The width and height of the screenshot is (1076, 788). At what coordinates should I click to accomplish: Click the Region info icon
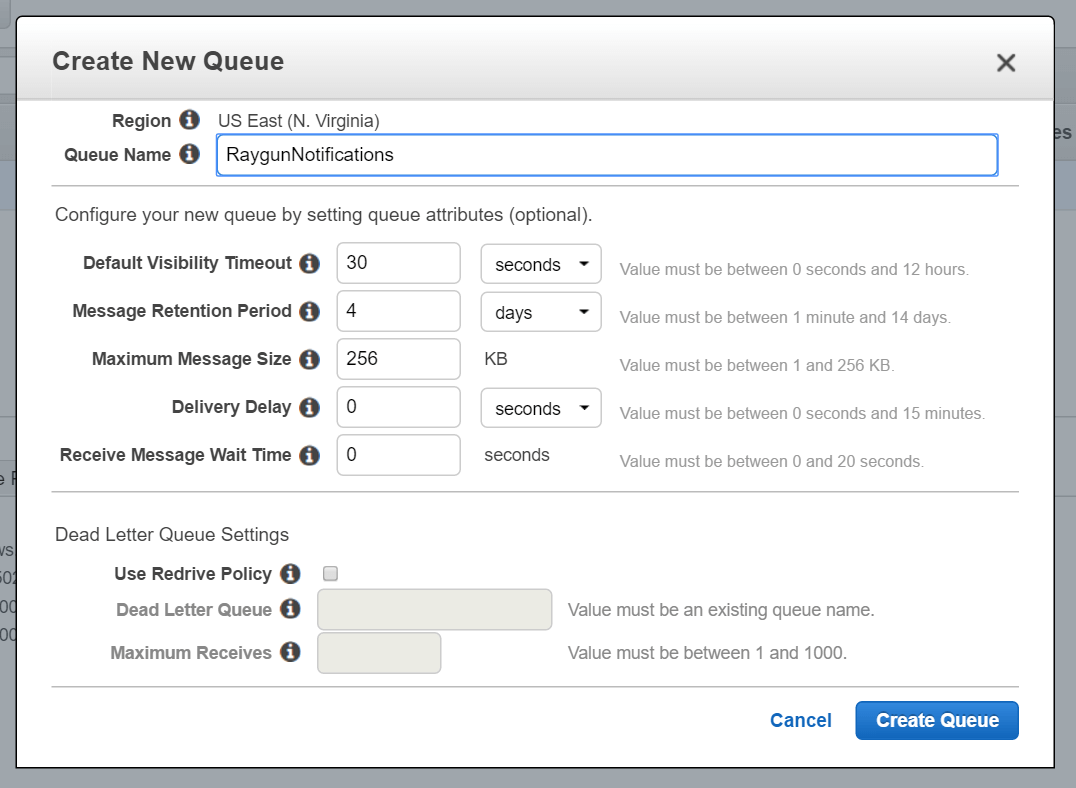(x=191, y=120)
